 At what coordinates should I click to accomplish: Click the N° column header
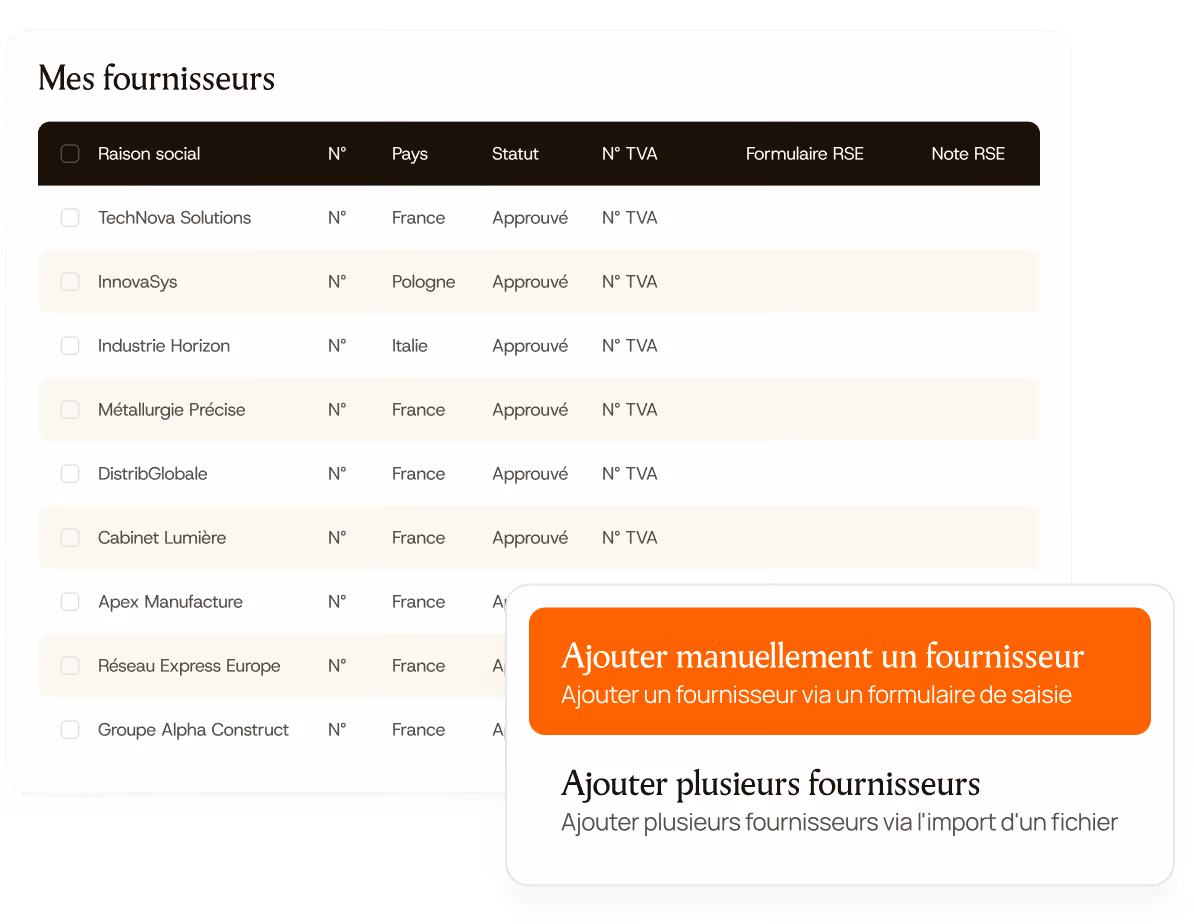337,154
